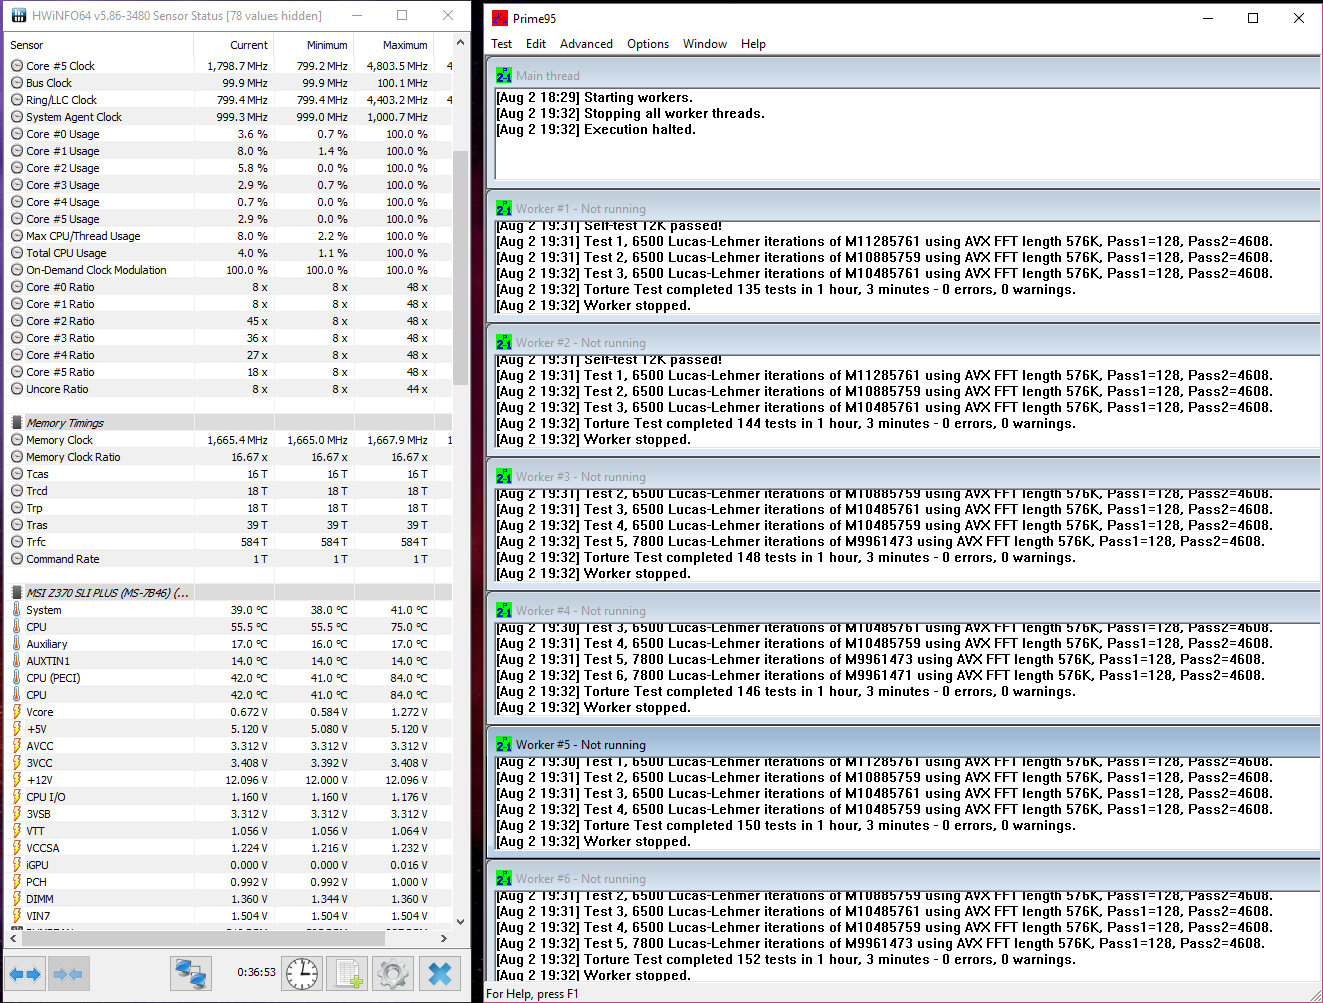Click the Worker #5 window icon
1323x1003 pixels.
pyautogui.click(x=504, y=744)
